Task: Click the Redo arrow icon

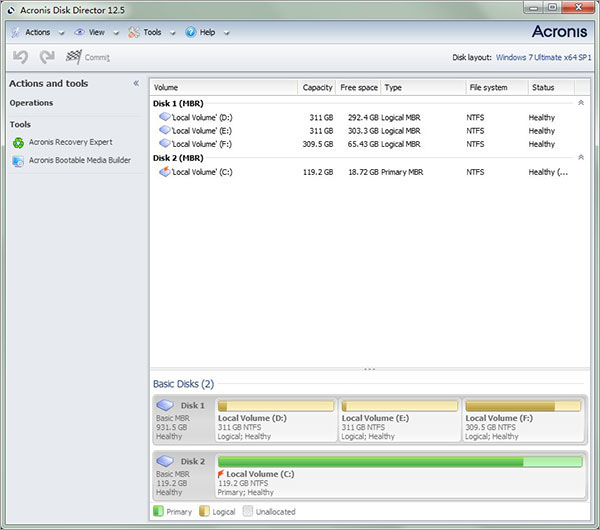Action: tap(47, 57)
